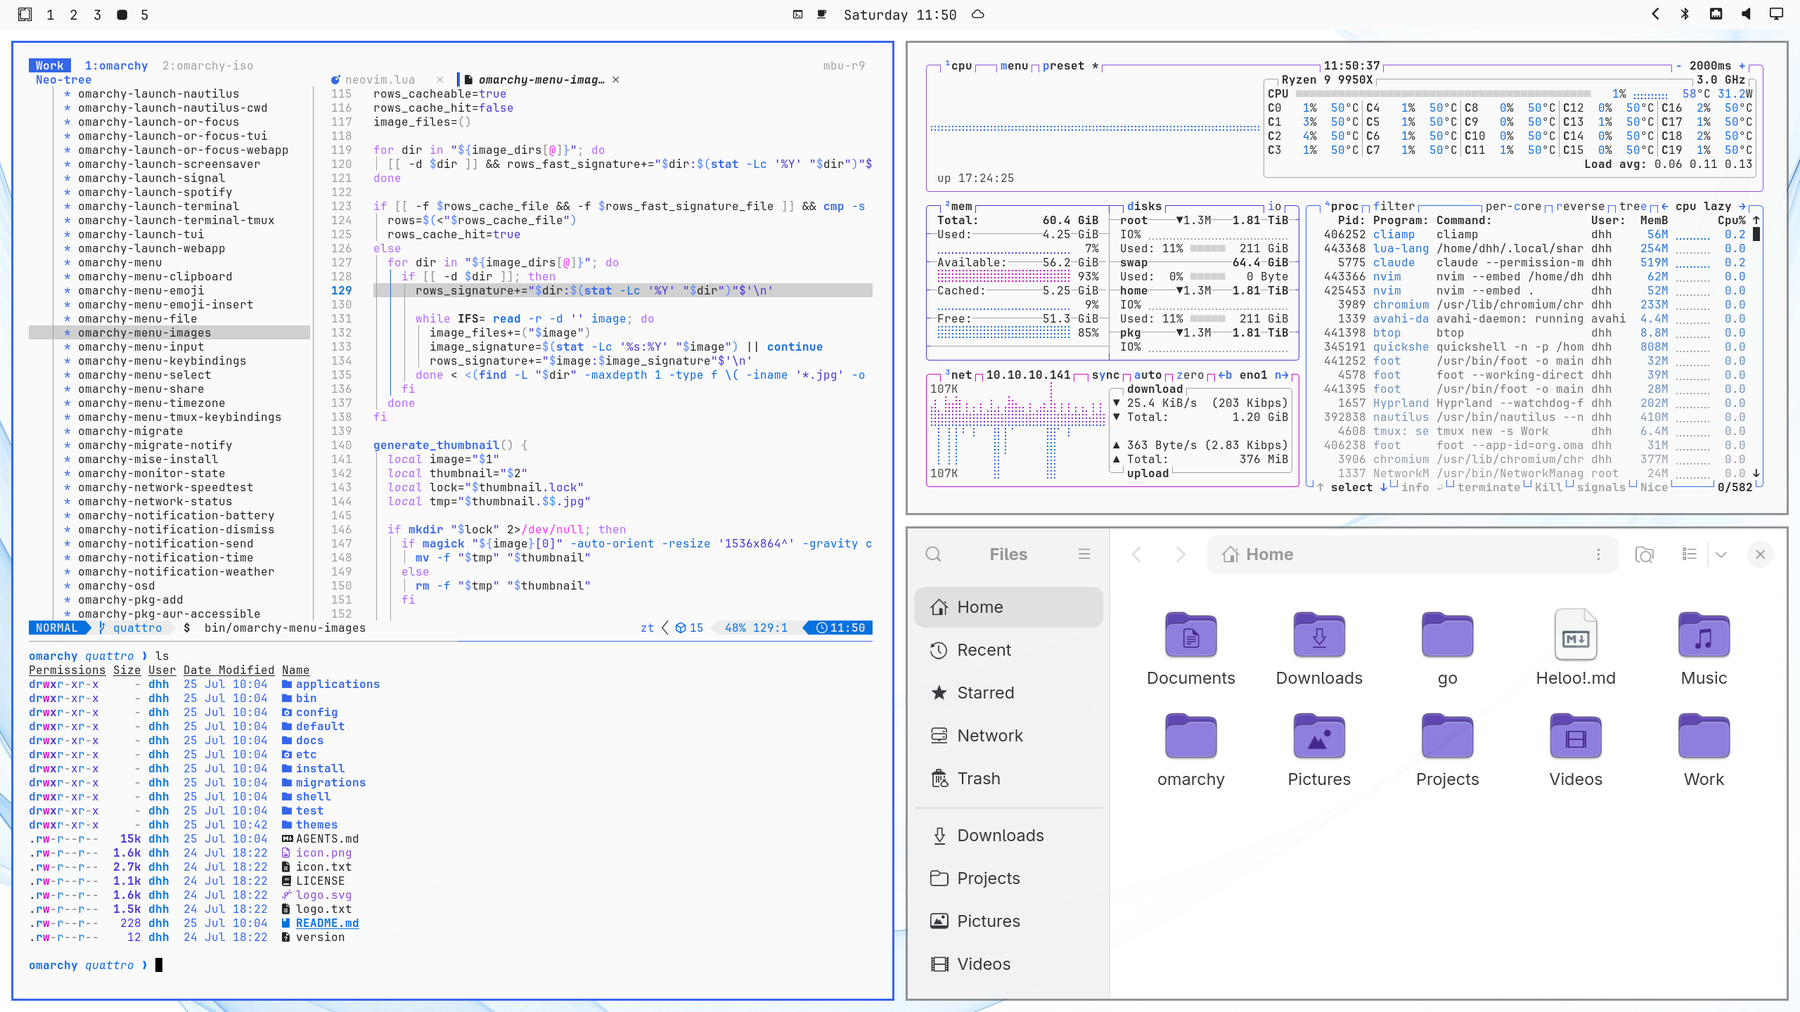Toggle sync in btop net box
Image resolution: width=1800 pixels, height=1012 pixels.
click(x=1105, y=375)
